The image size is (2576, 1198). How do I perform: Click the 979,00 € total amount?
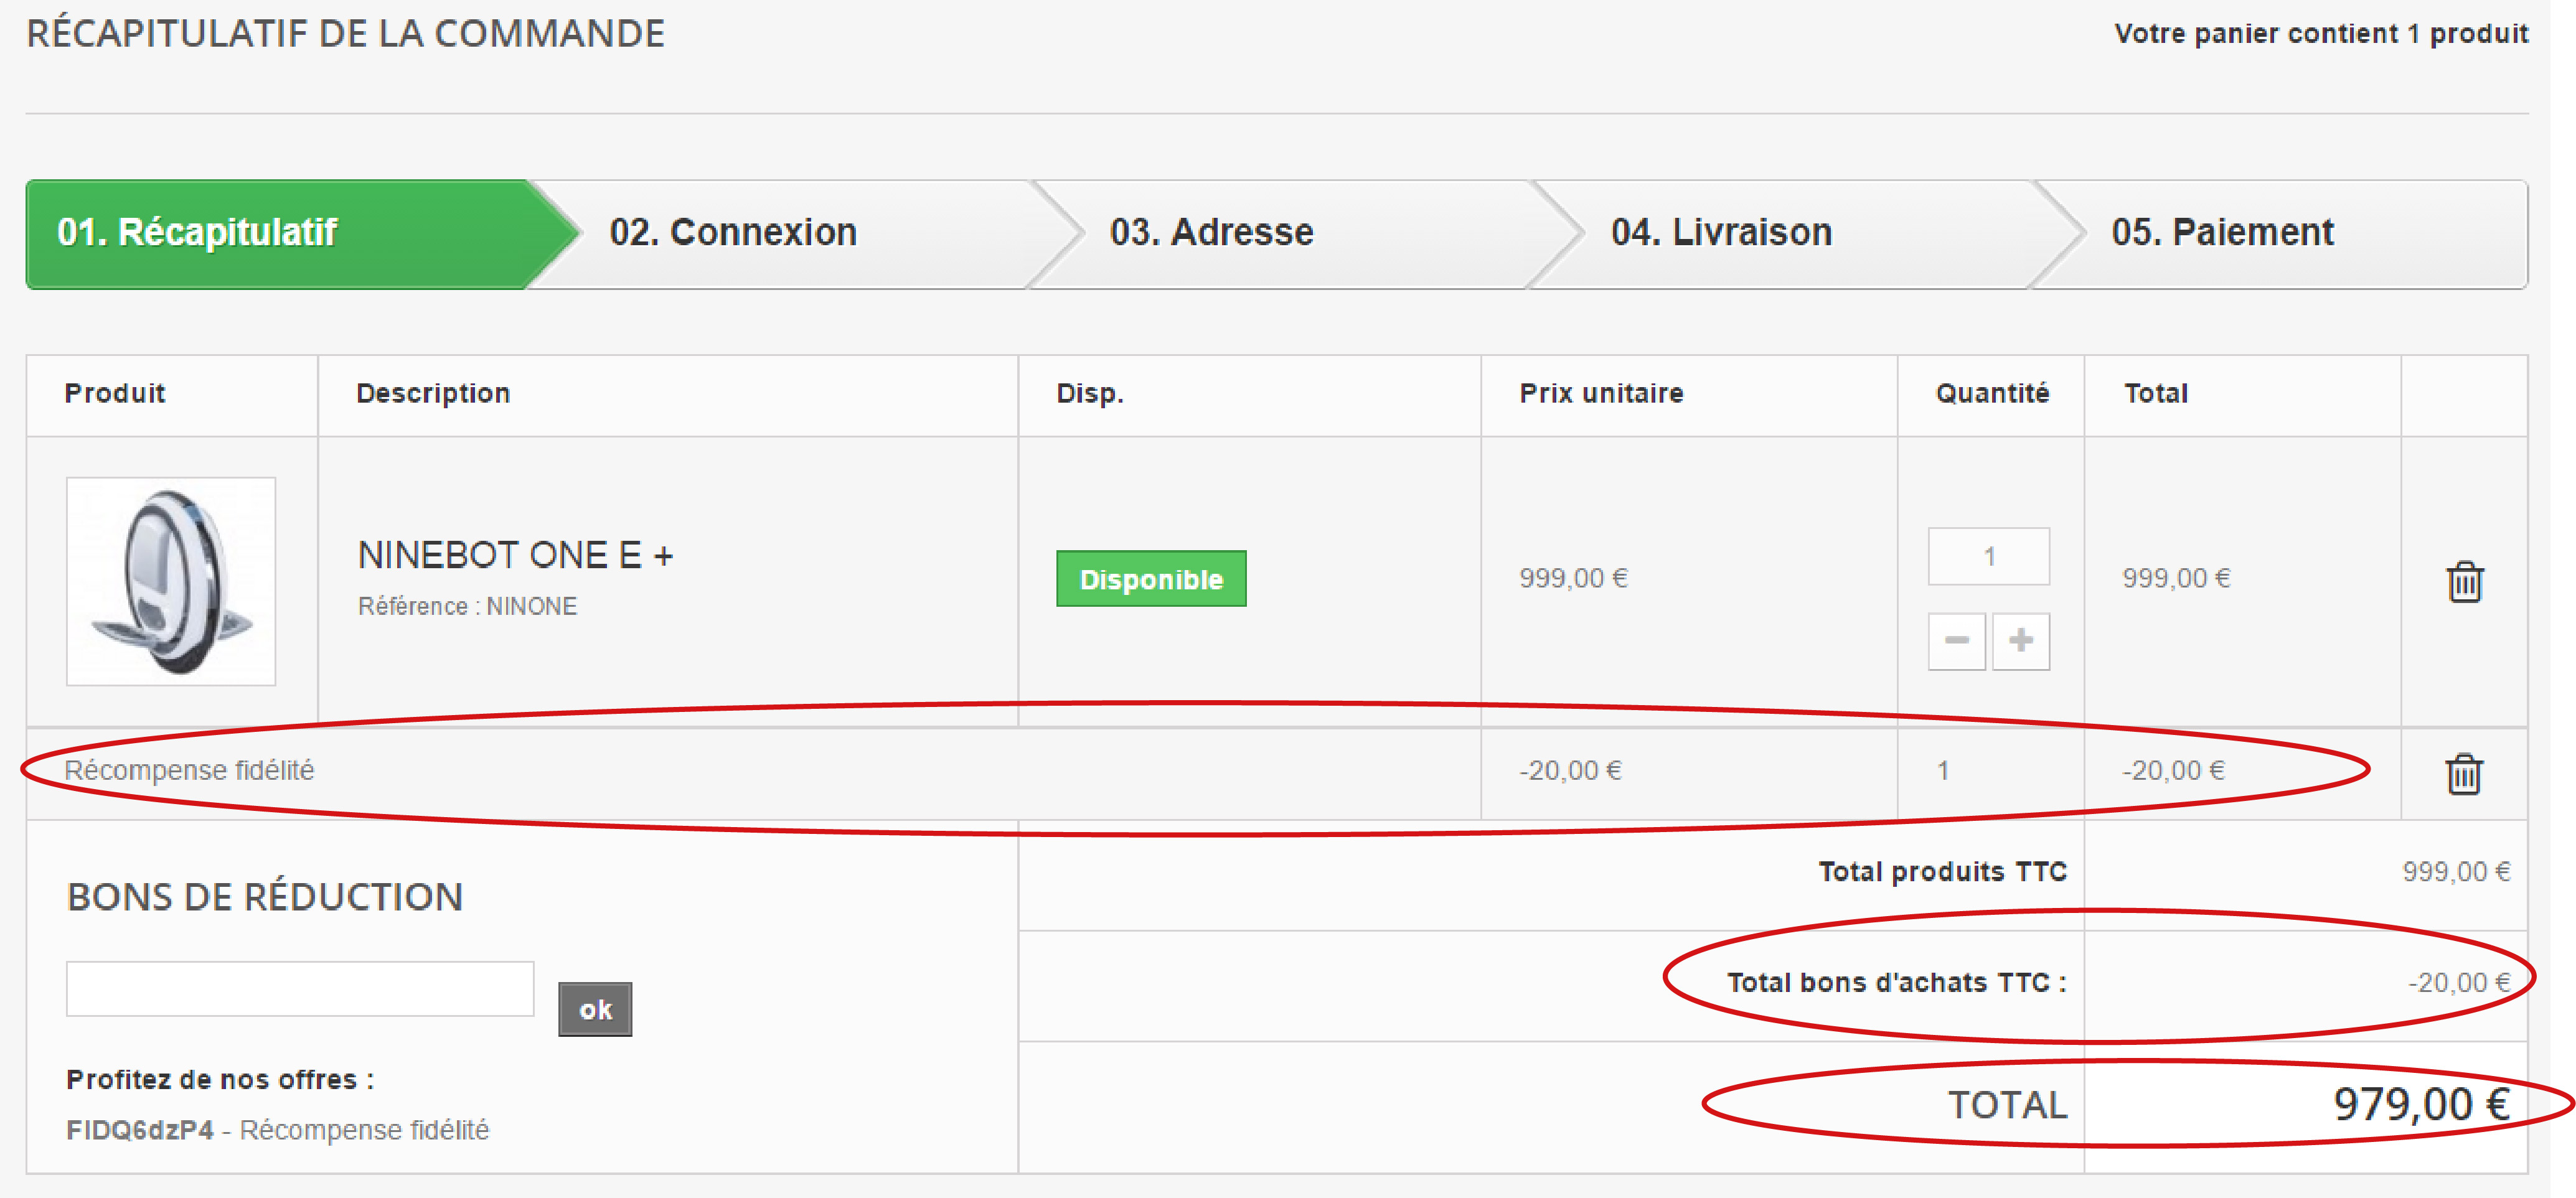2421,1104
